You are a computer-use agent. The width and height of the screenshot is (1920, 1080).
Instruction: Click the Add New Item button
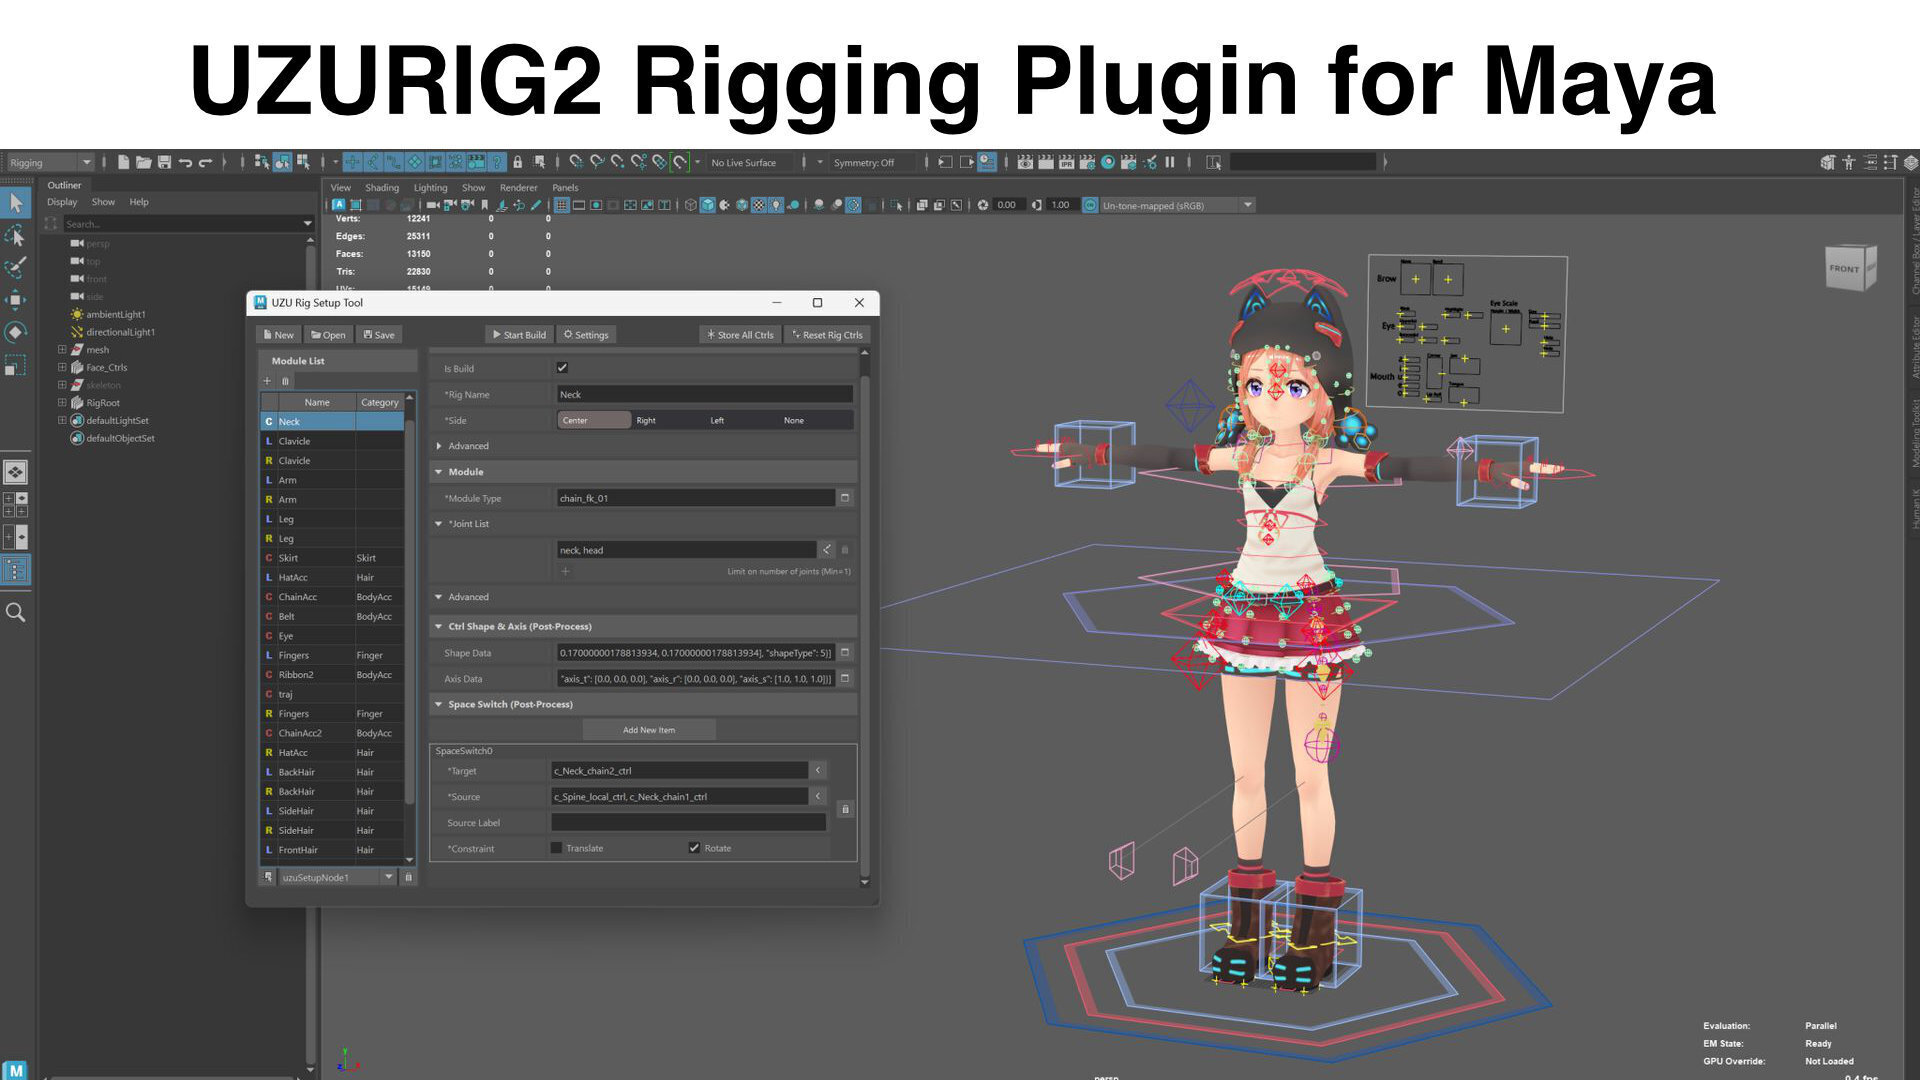648,730
